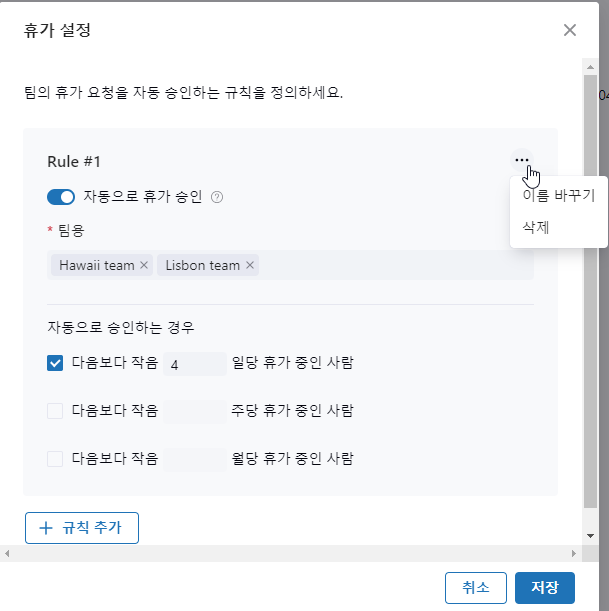The width and height of the screenshot is (609, 611).
Task: Click the vertical scrollbar of the dialog
Action: pyautogui.click(x=590, y=300)
